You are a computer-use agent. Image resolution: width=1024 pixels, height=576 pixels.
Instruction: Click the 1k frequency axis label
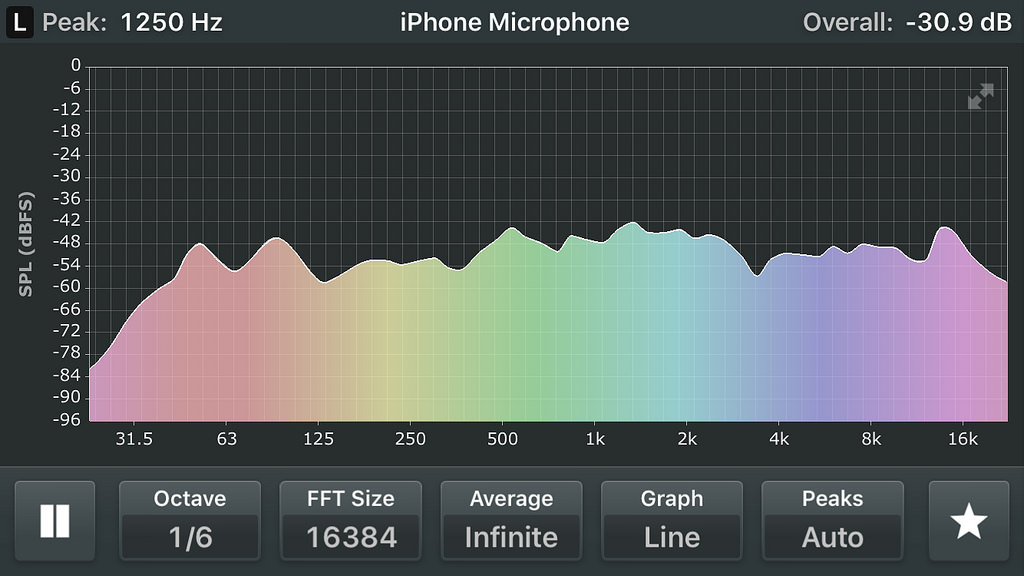click(x=595, y=439)
